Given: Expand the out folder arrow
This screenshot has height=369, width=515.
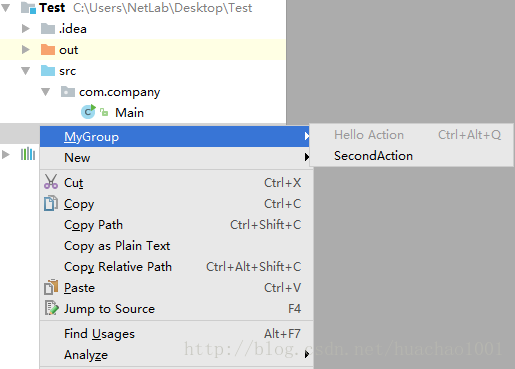Looking at the screenshot, I should [26, 50].
